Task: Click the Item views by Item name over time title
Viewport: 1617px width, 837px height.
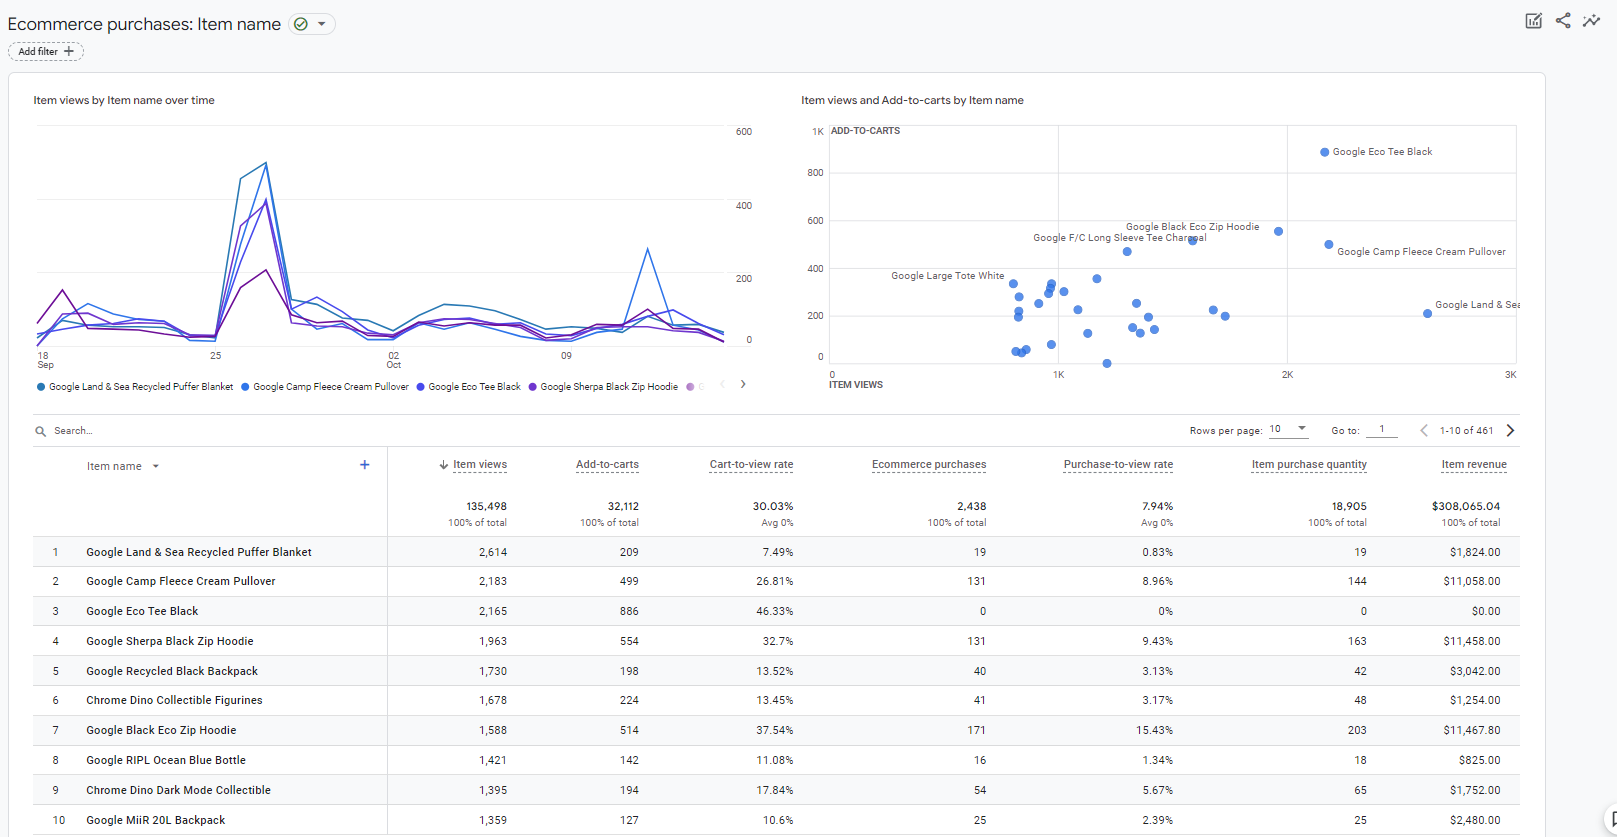Action: point(124,100)
